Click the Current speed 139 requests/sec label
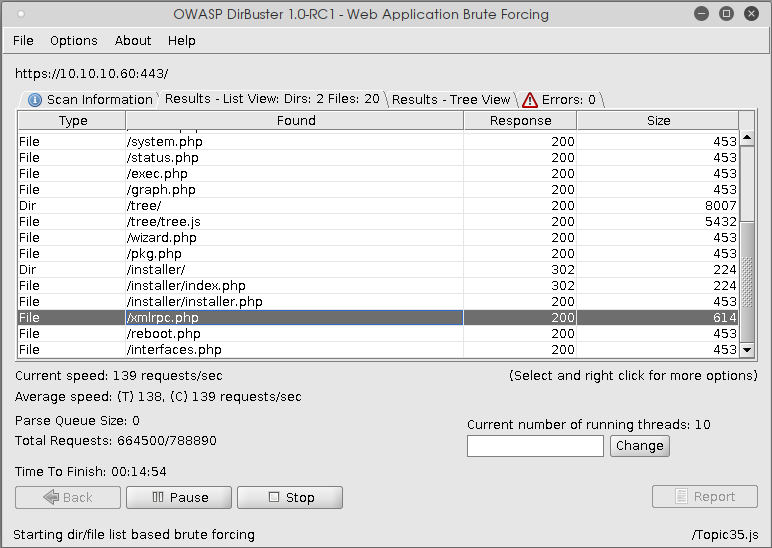Image resolution: width=772 pixels, height=548 pixels. click(119, 376)
